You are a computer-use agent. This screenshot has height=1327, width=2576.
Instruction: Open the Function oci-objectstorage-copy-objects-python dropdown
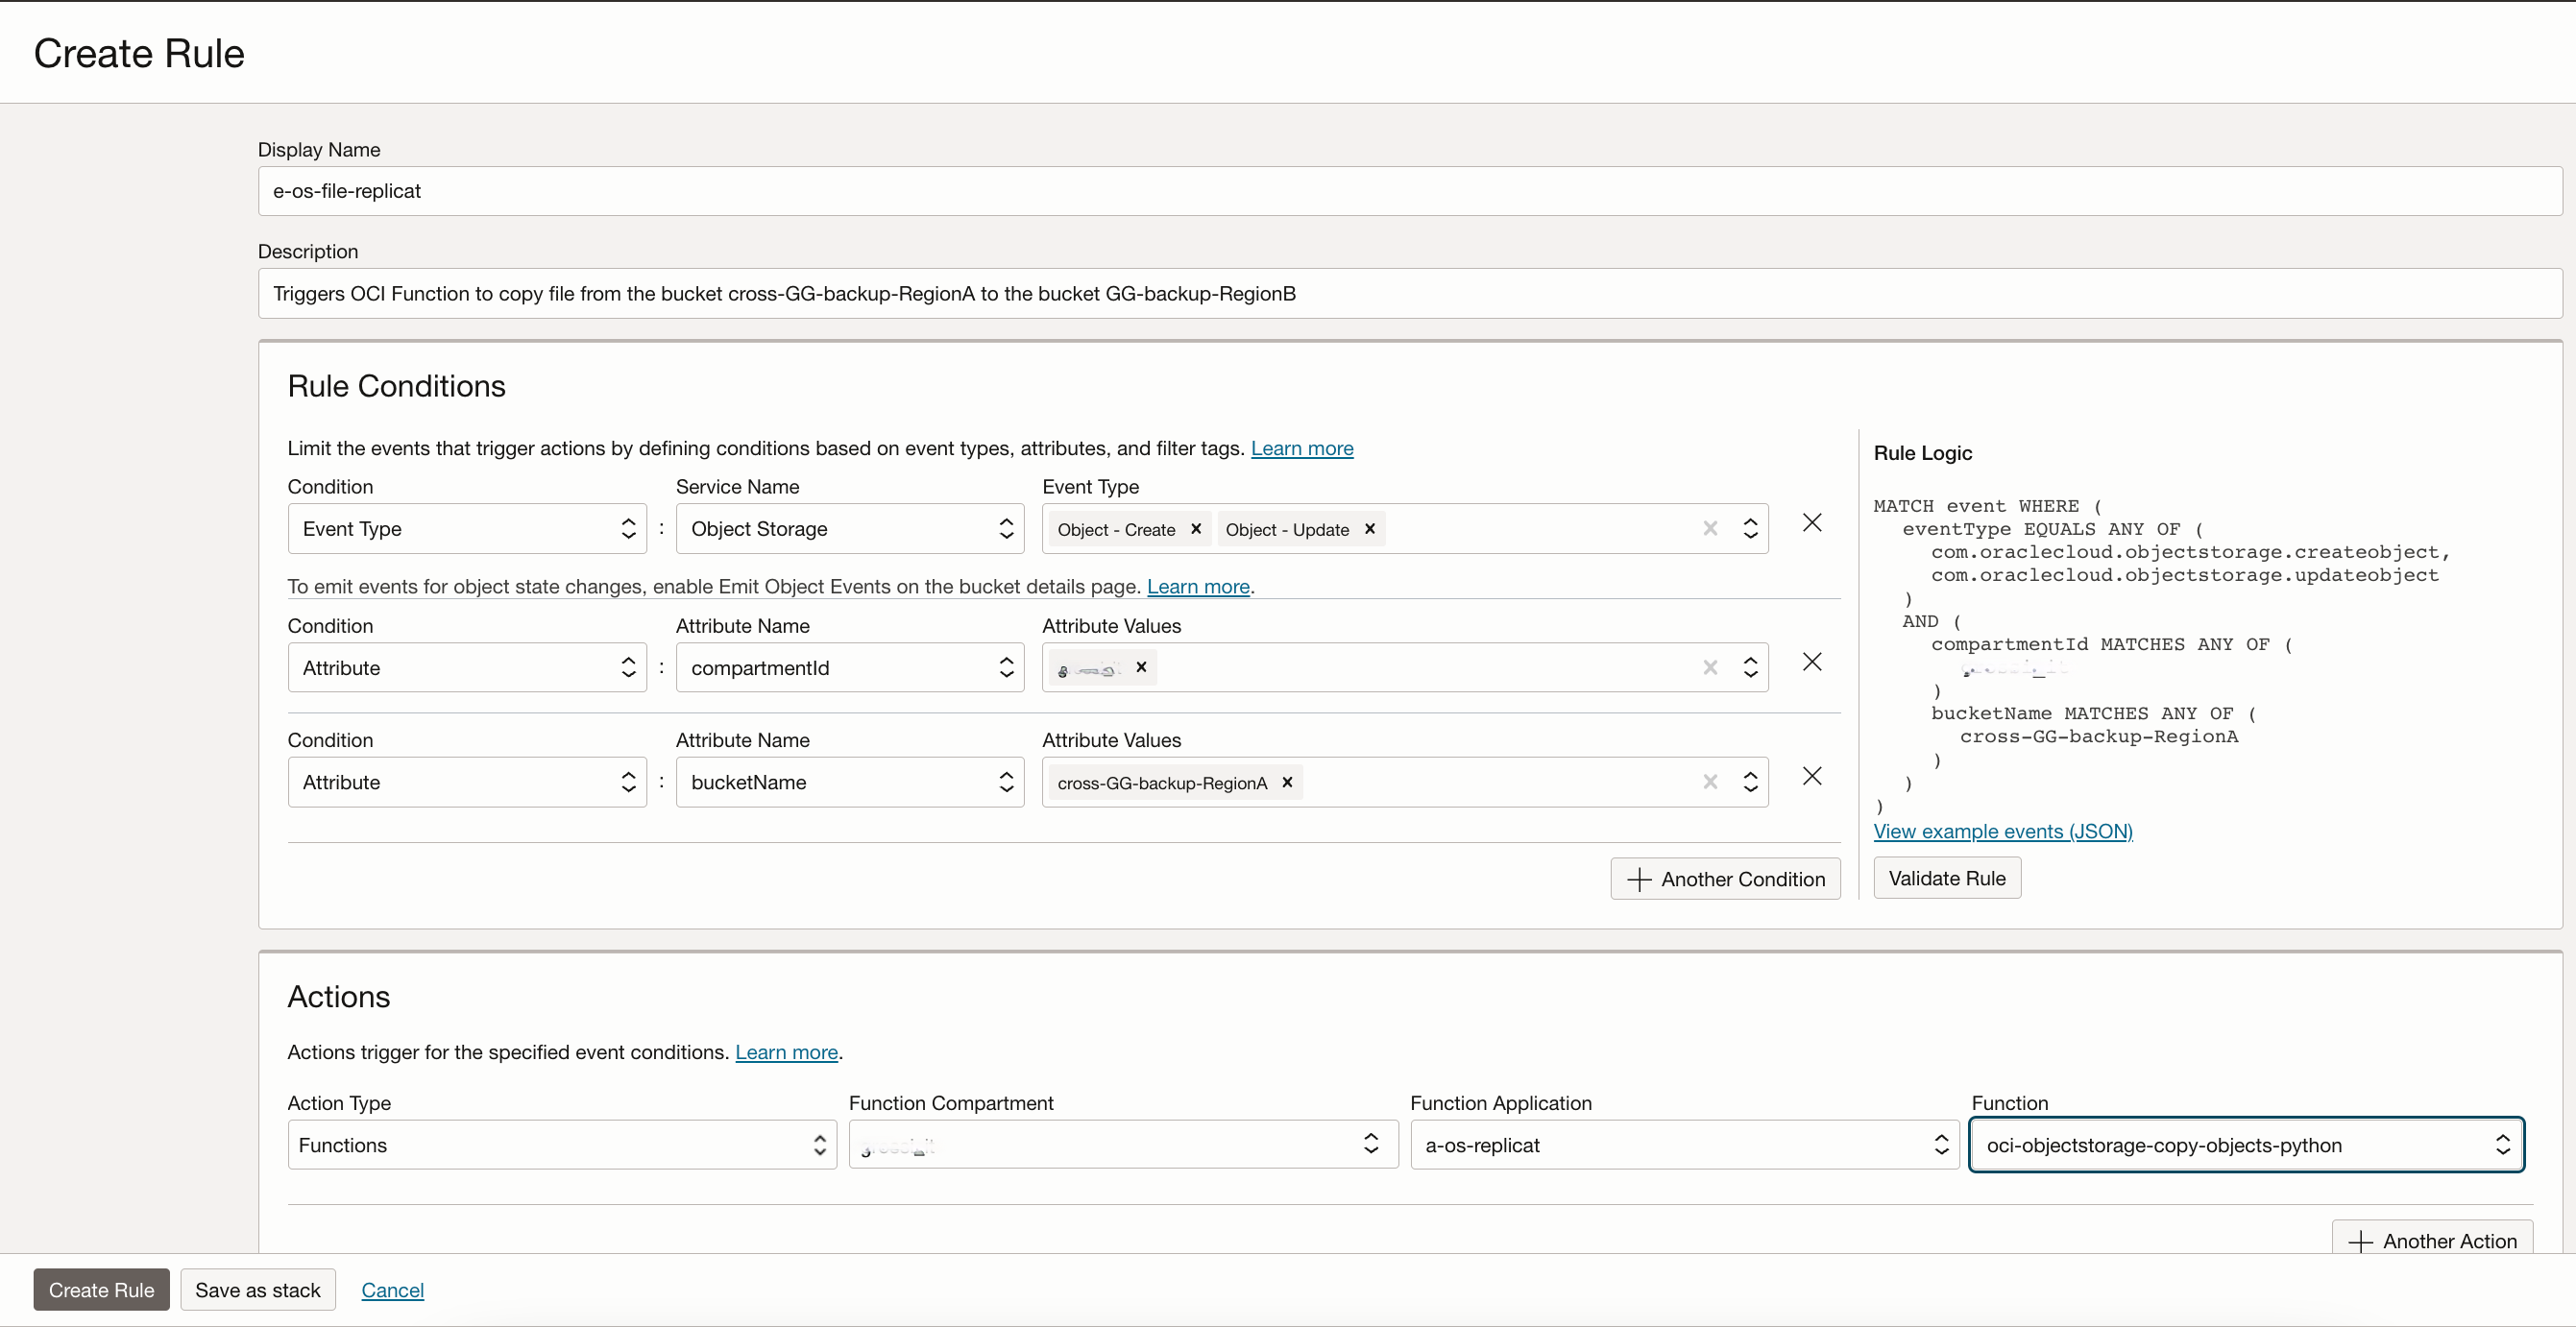[2246, 1145]
